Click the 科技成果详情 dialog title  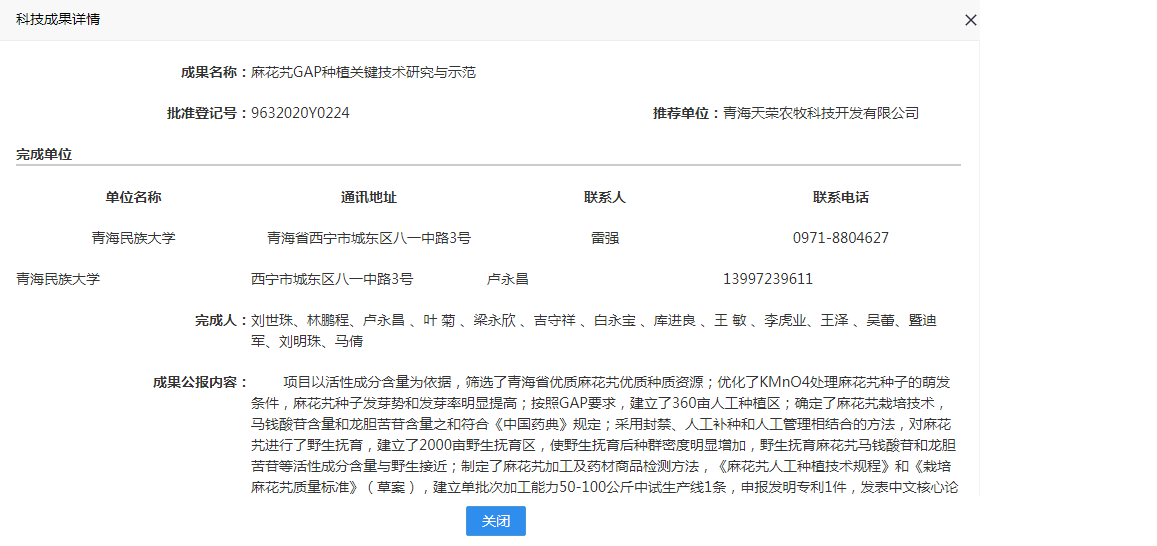[x=58, y=19]
